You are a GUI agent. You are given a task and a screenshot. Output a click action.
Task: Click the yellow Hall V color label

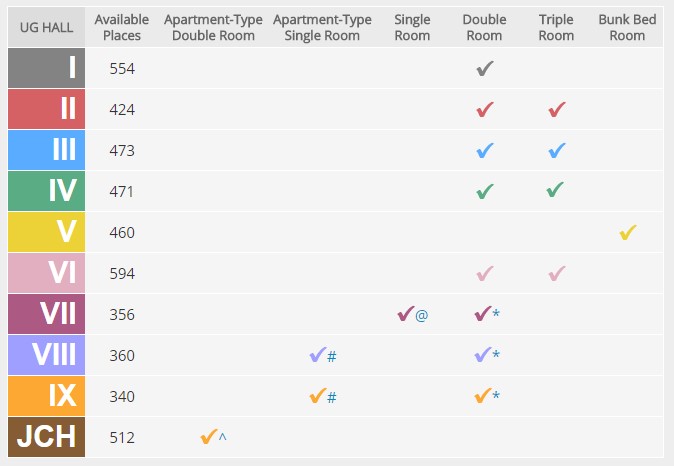[46, 232]
